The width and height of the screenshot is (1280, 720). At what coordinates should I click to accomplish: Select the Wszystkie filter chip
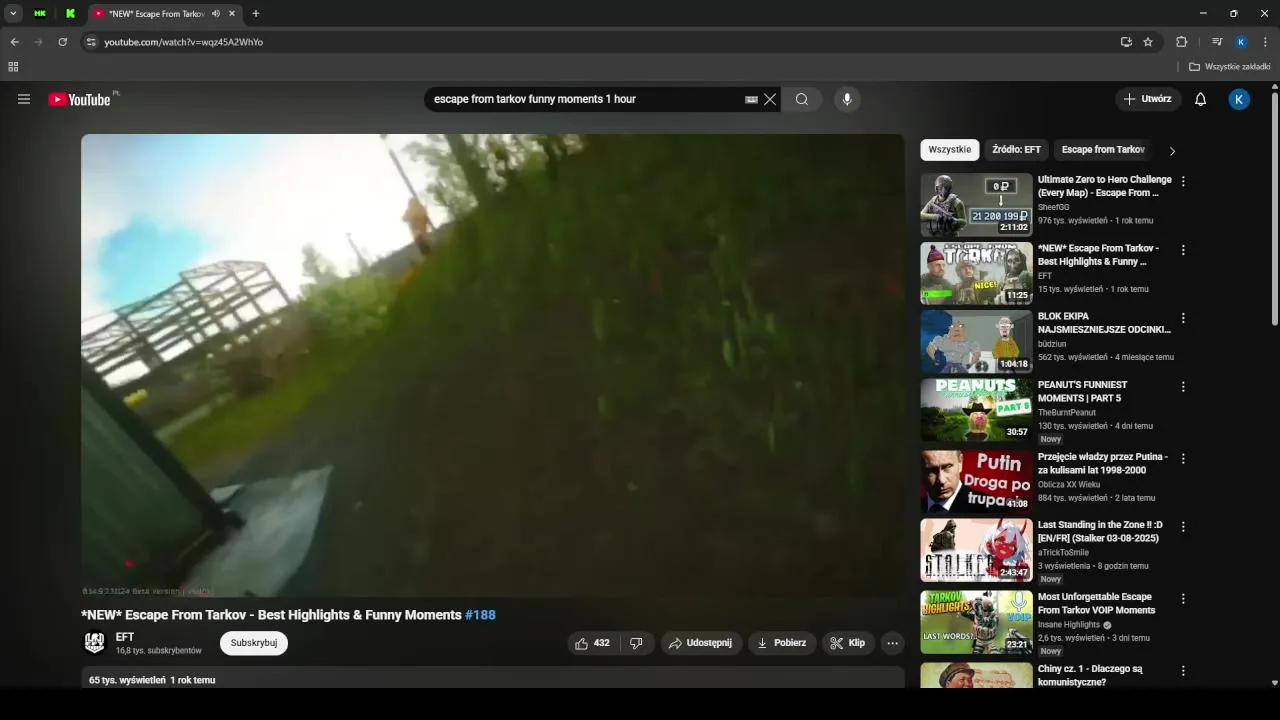click(950, 150)
